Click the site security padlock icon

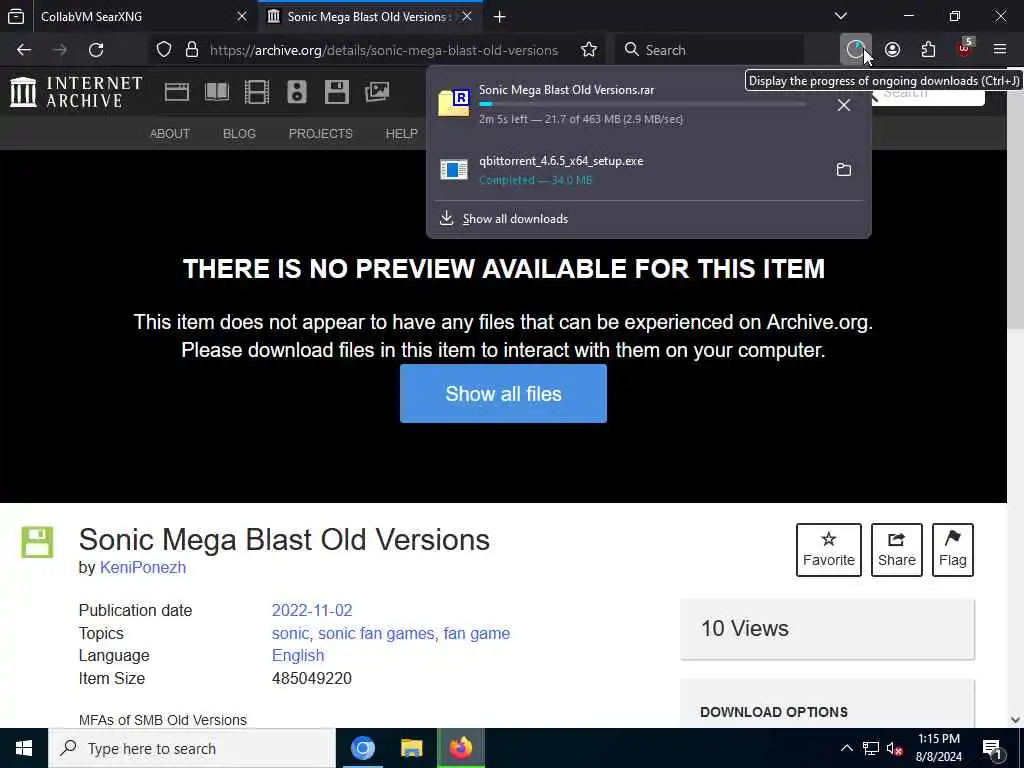point(192,50)
